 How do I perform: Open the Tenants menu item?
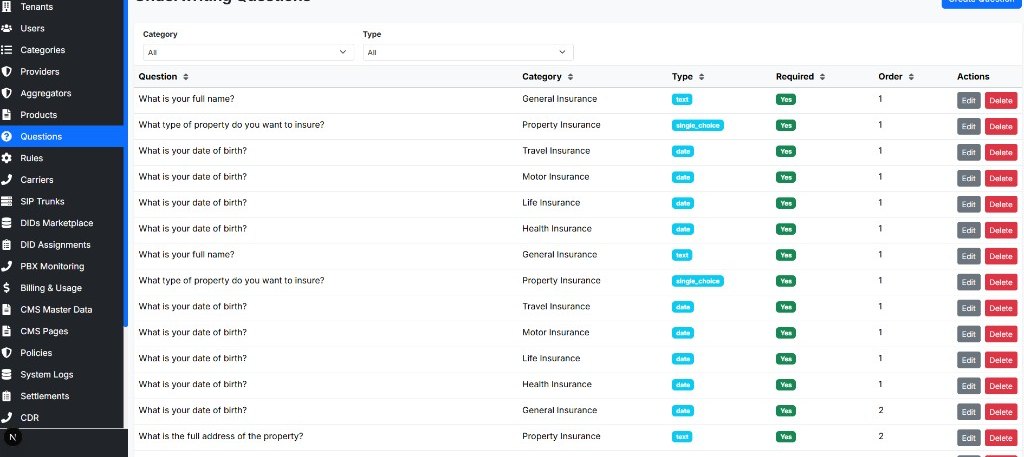tap(62, 7)
